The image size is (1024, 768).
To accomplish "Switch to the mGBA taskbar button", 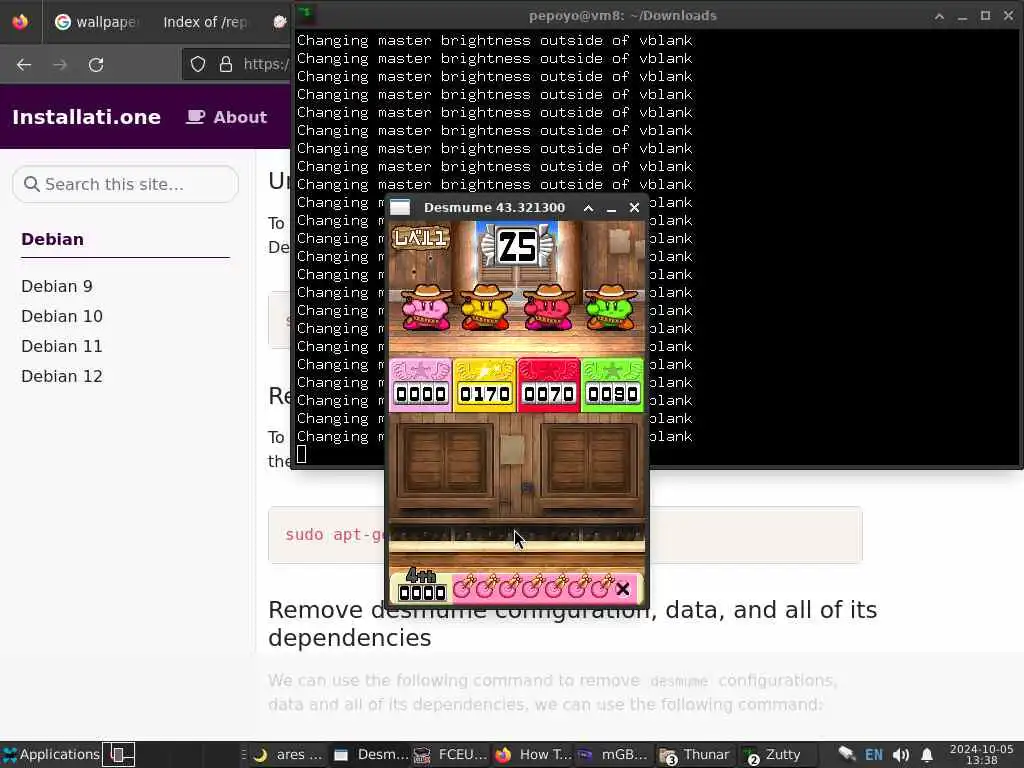I will (x=612, y=754).
